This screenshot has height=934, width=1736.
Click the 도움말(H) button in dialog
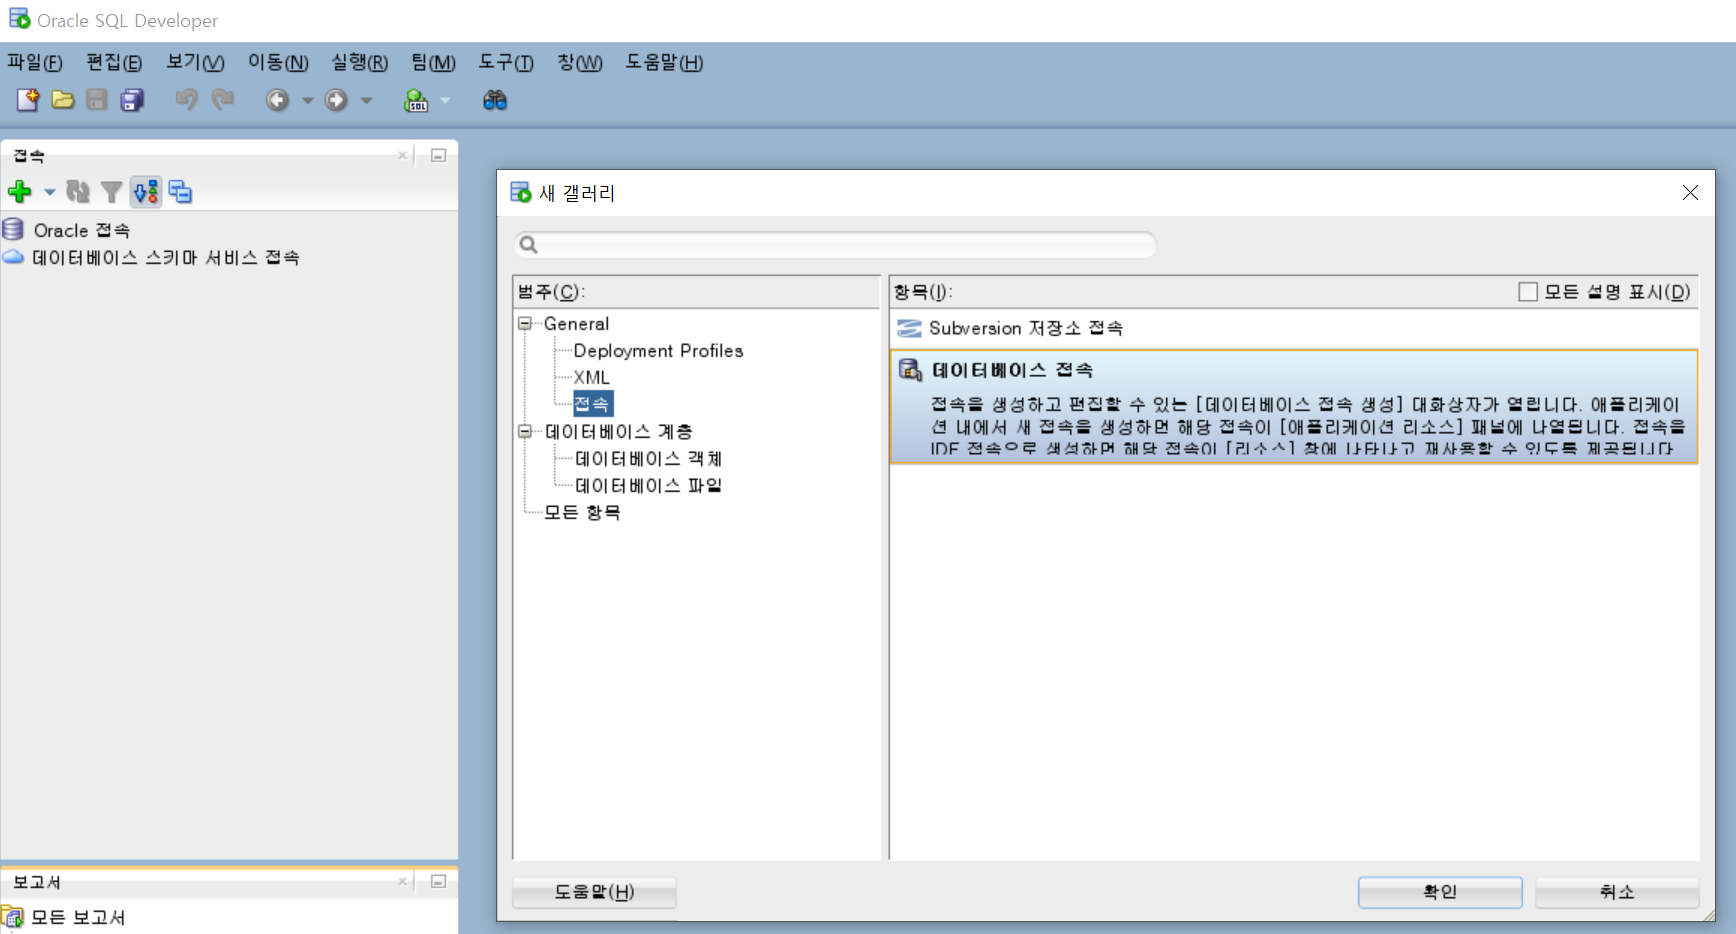594,892
